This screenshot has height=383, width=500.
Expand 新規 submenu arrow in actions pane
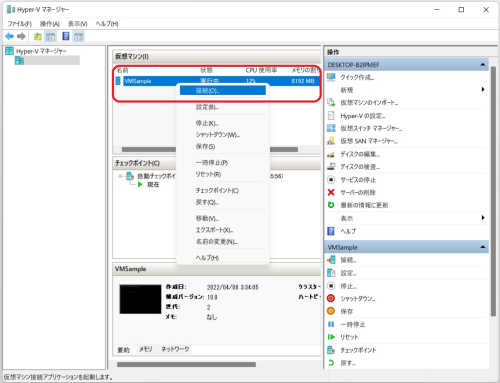[x=483, y=89]
